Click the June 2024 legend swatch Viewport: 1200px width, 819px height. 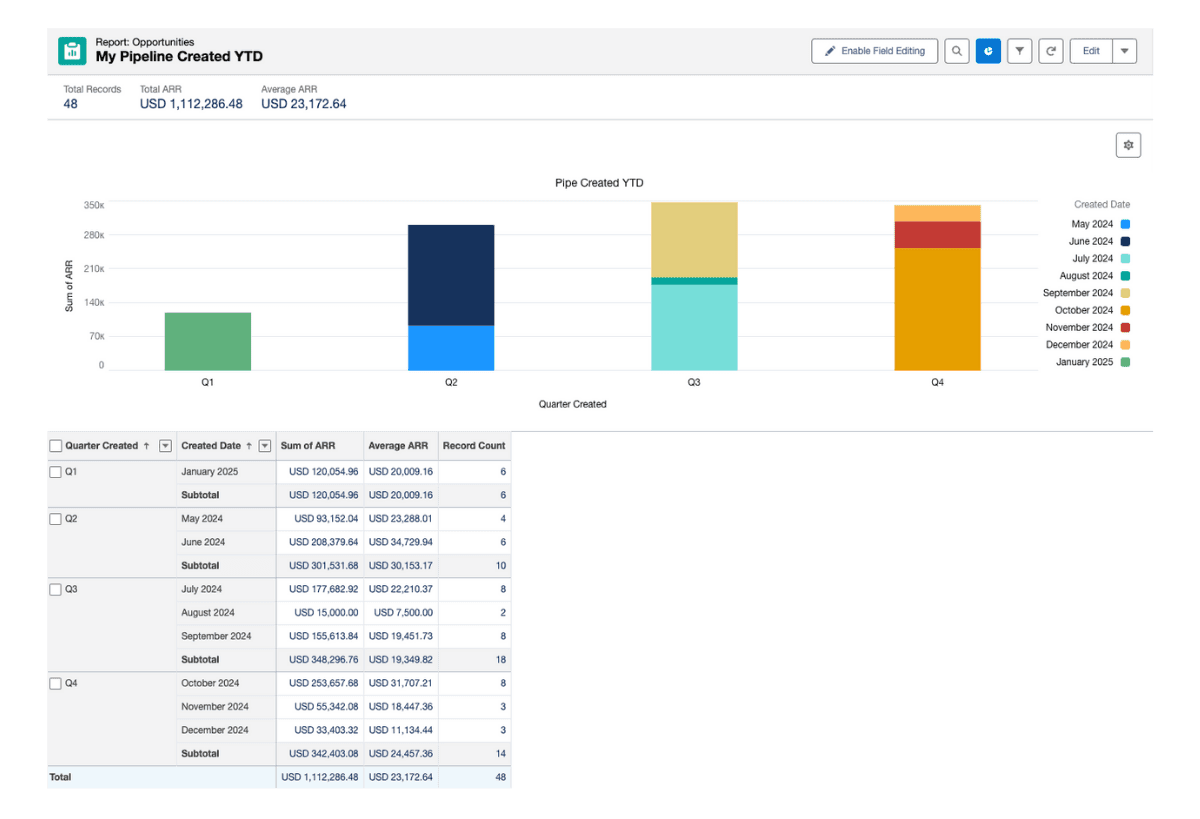tap(1125, 242)
